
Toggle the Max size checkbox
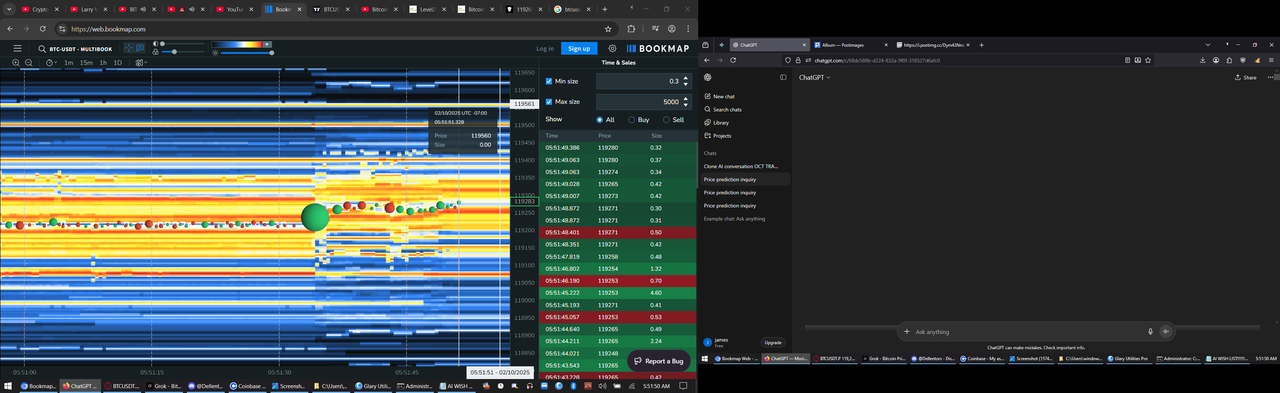pos(549,101)
